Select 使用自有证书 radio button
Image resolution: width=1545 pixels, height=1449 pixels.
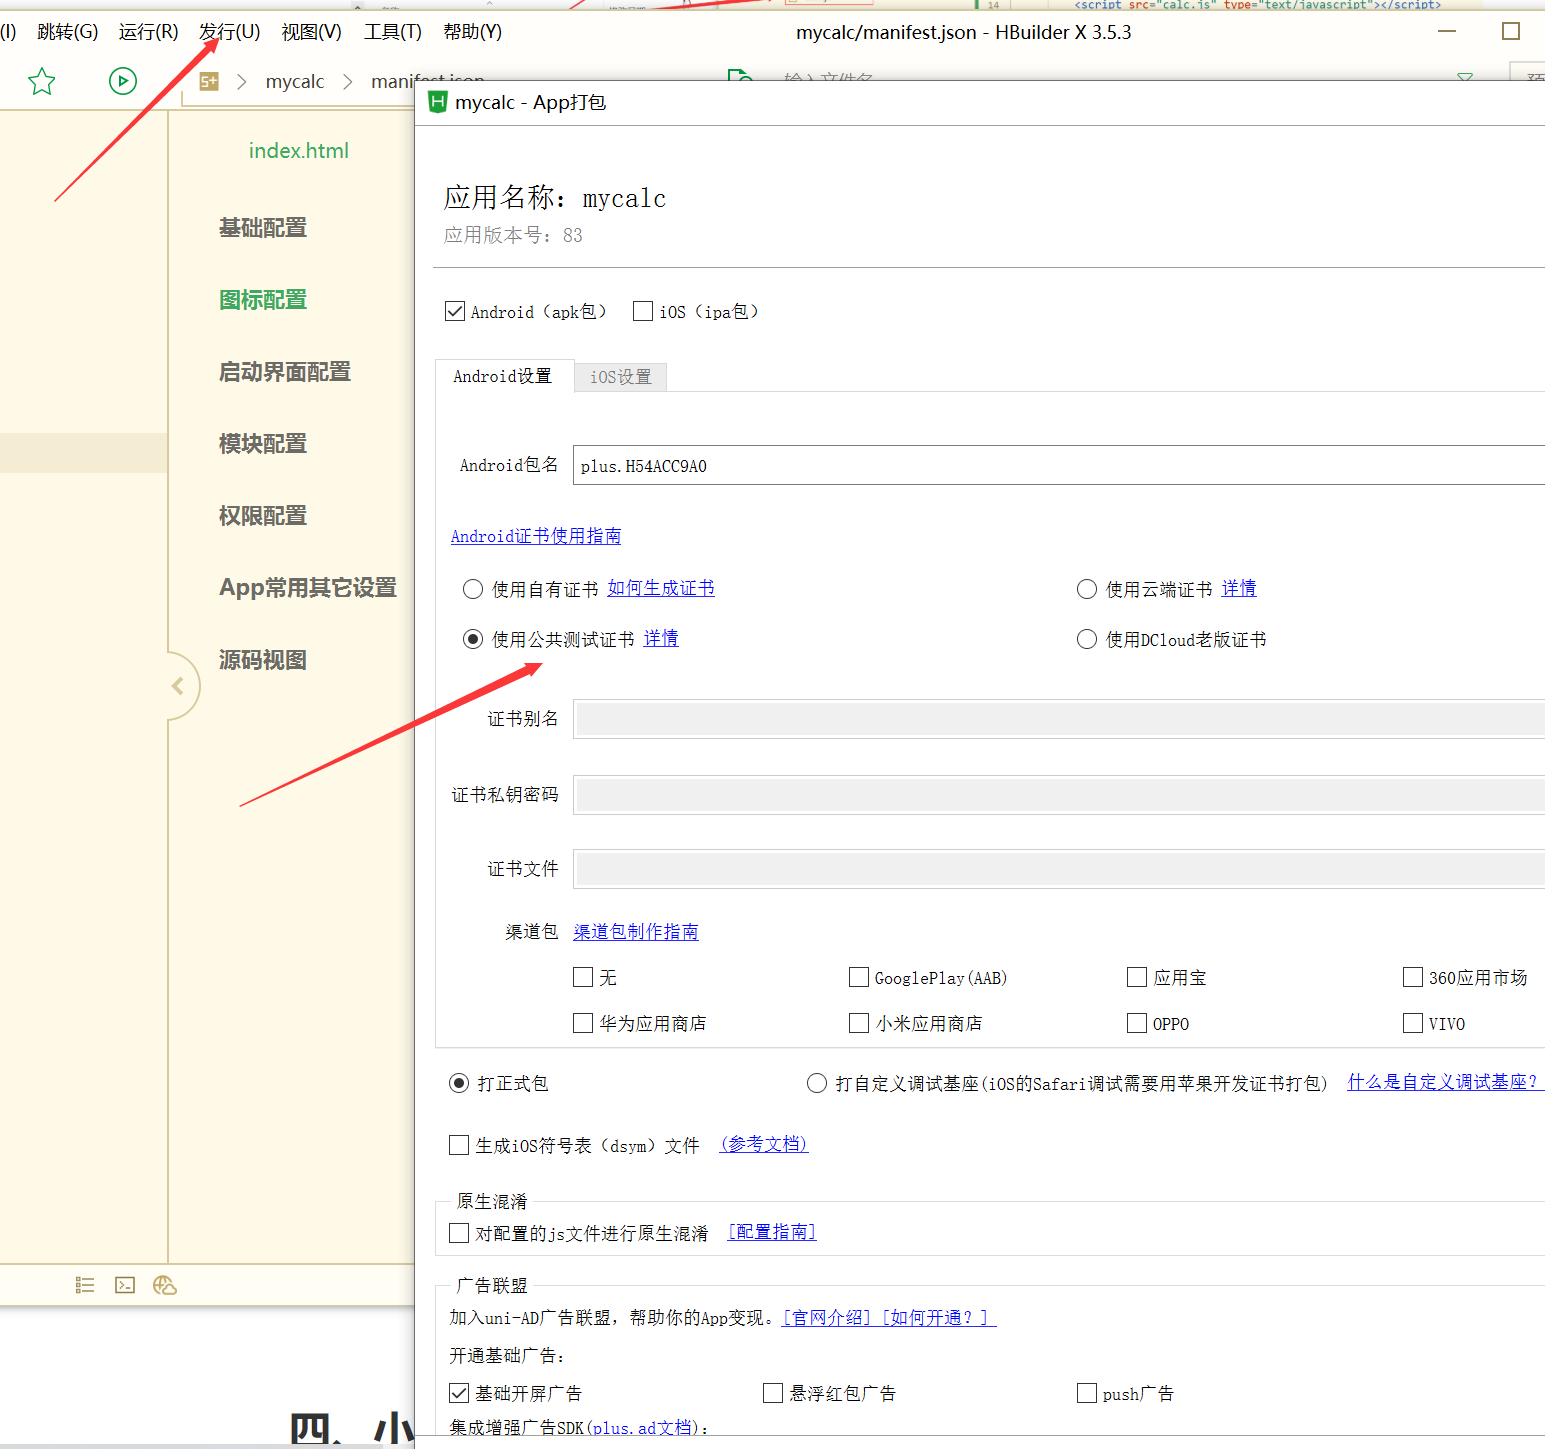(x=473, y=589)
